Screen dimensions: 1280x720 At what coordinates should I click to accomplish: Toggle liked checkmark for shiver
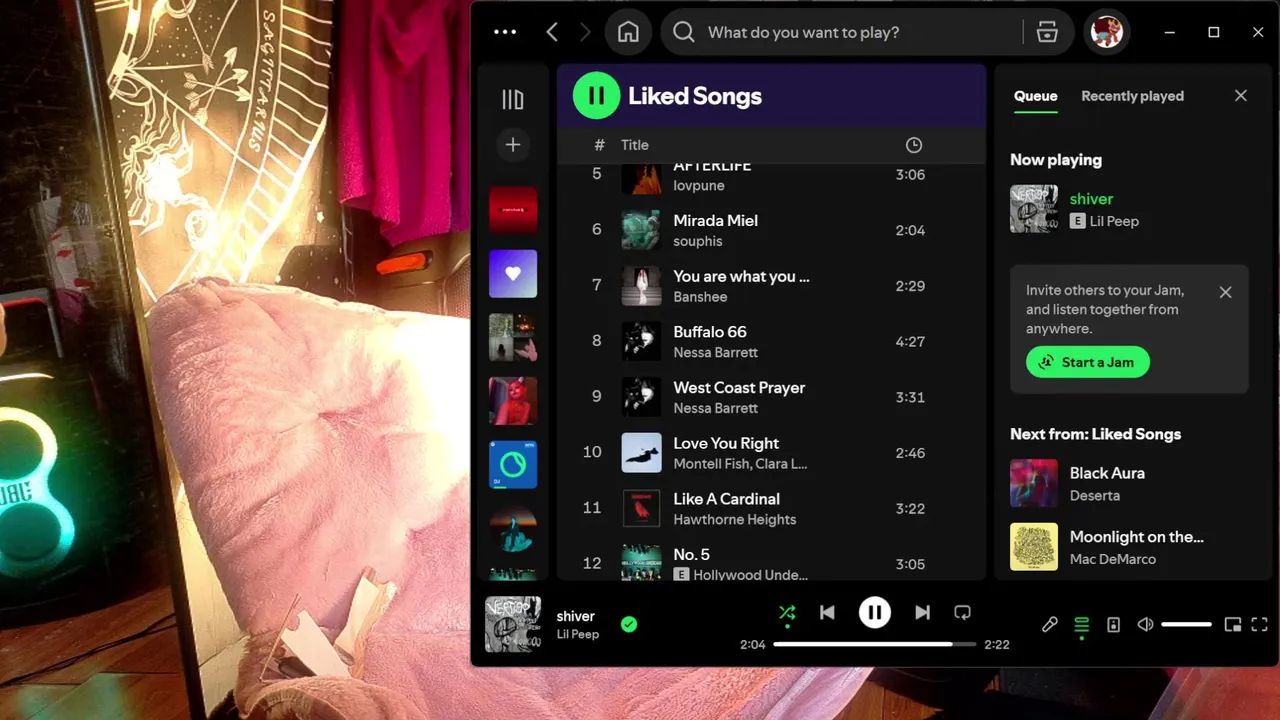pos(629,624)
